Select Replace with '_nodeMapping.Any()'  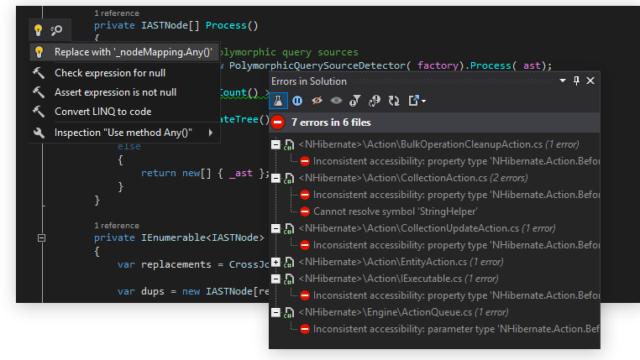pos(124,52)
